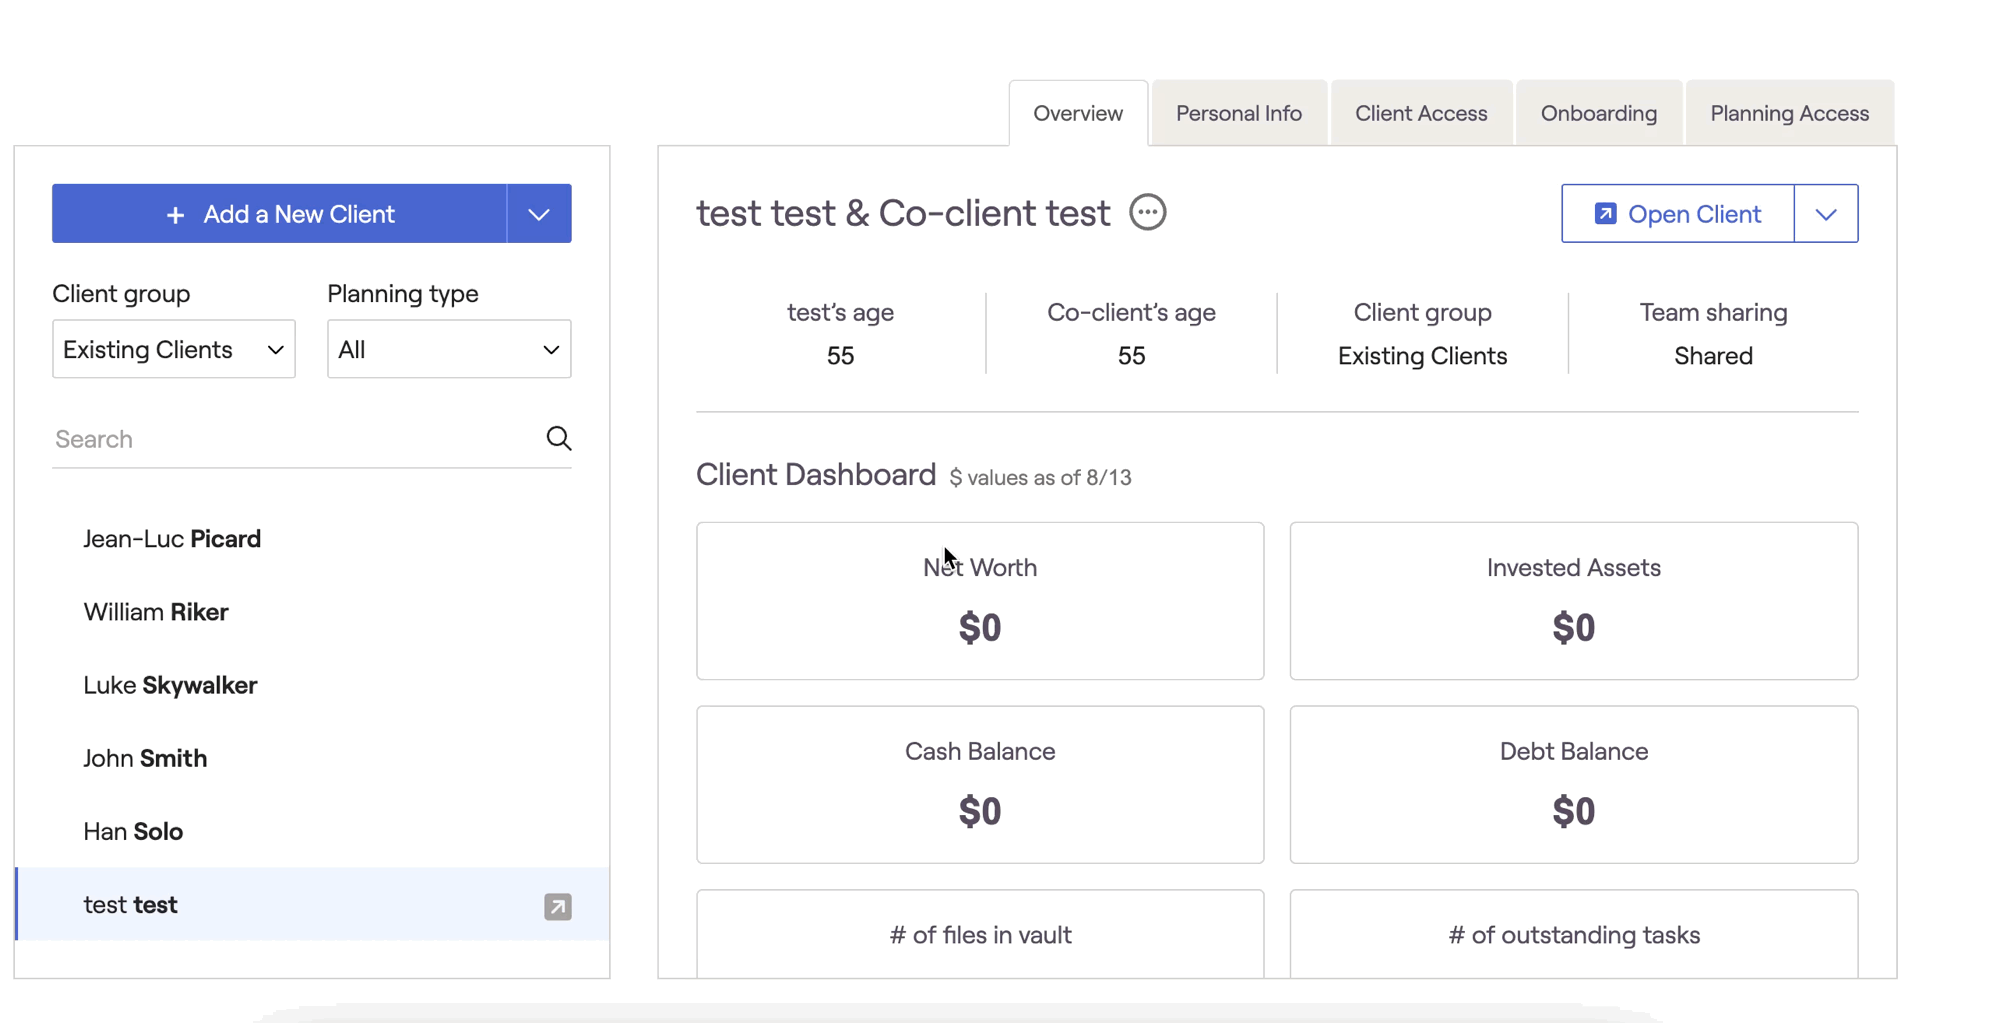Viewport: 2000px width, 1023px height.
Task: Click the search magnifier icon
Action: [x=559, y=438]
